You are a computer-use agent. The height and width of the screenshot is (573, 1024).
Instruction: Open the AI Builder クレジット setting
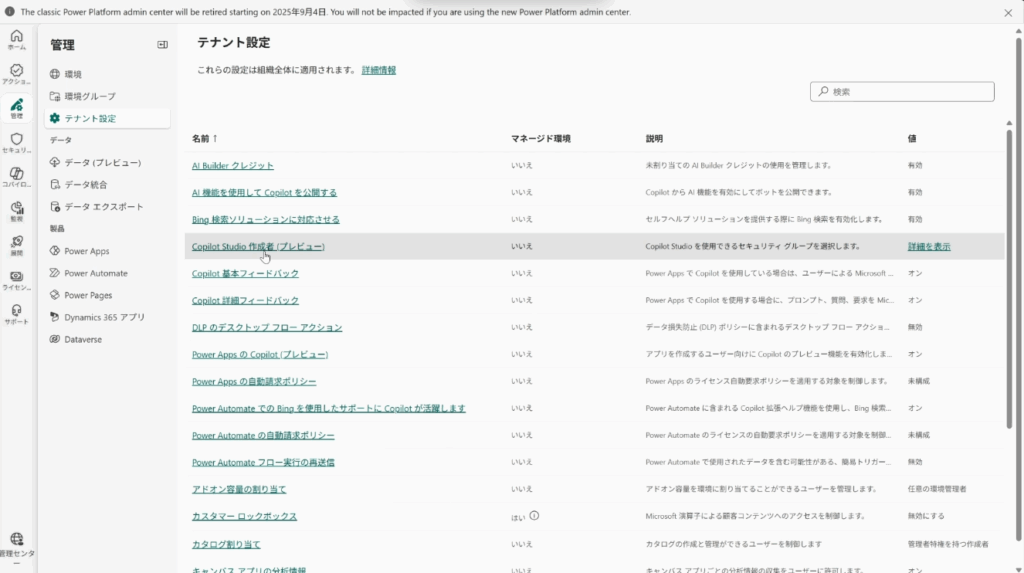pyautogui.click(x=232, y=165)
